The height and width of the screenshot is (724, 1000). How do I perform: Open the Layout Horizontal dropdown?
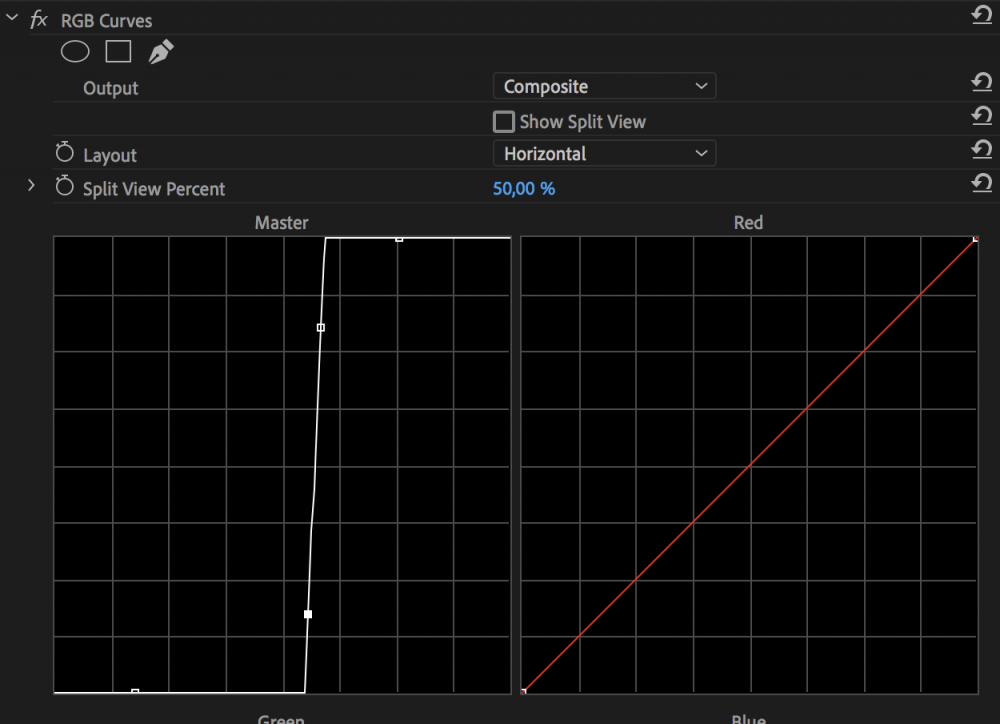pyautogui.click(x=604, y=154)
